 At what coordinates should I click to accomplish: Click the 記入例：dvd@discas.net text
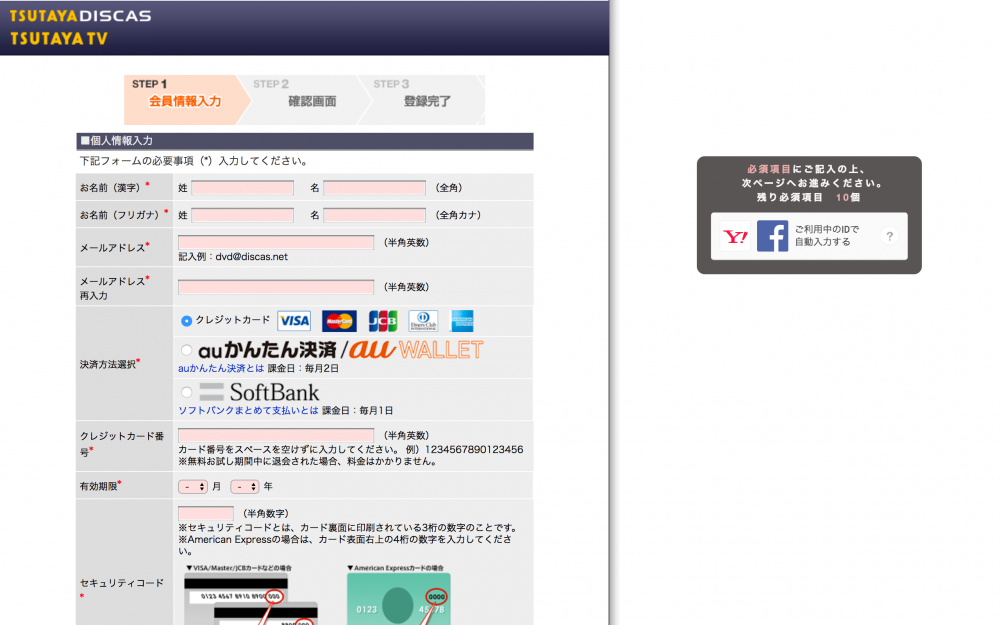(x=233, y=256)
